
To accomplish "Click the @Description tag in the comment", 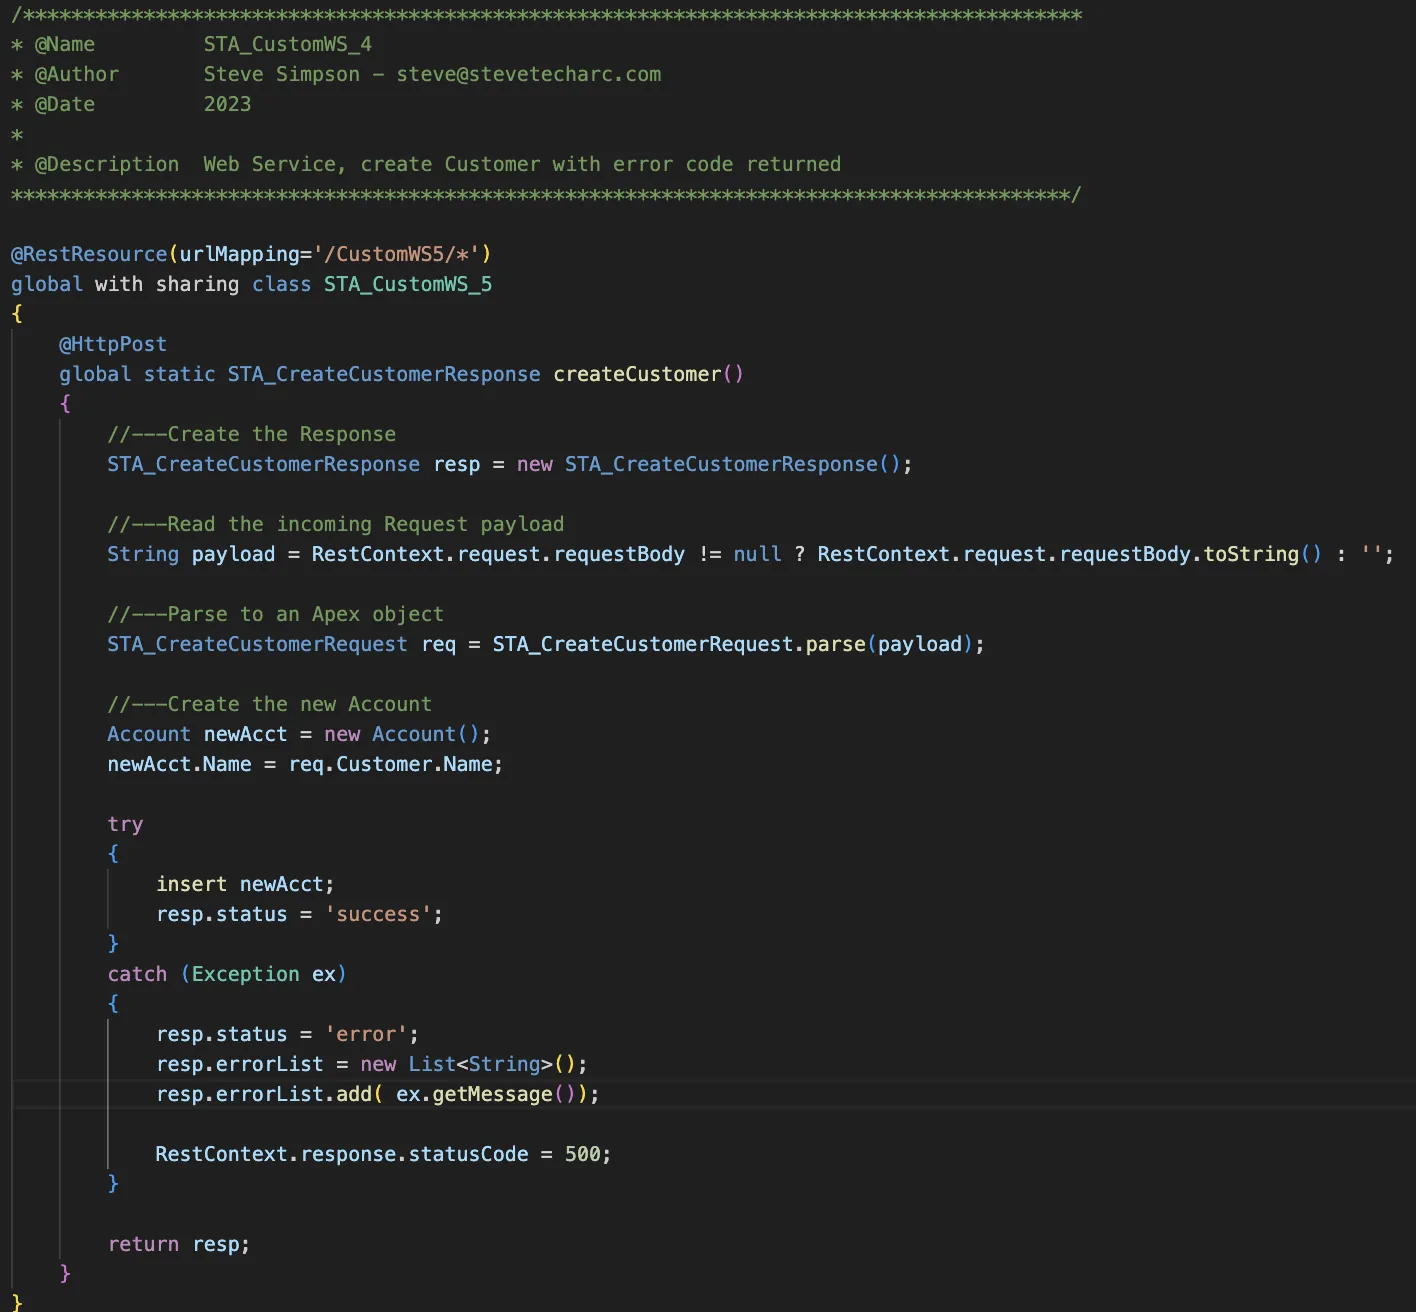I will click(x=107, y=164).
